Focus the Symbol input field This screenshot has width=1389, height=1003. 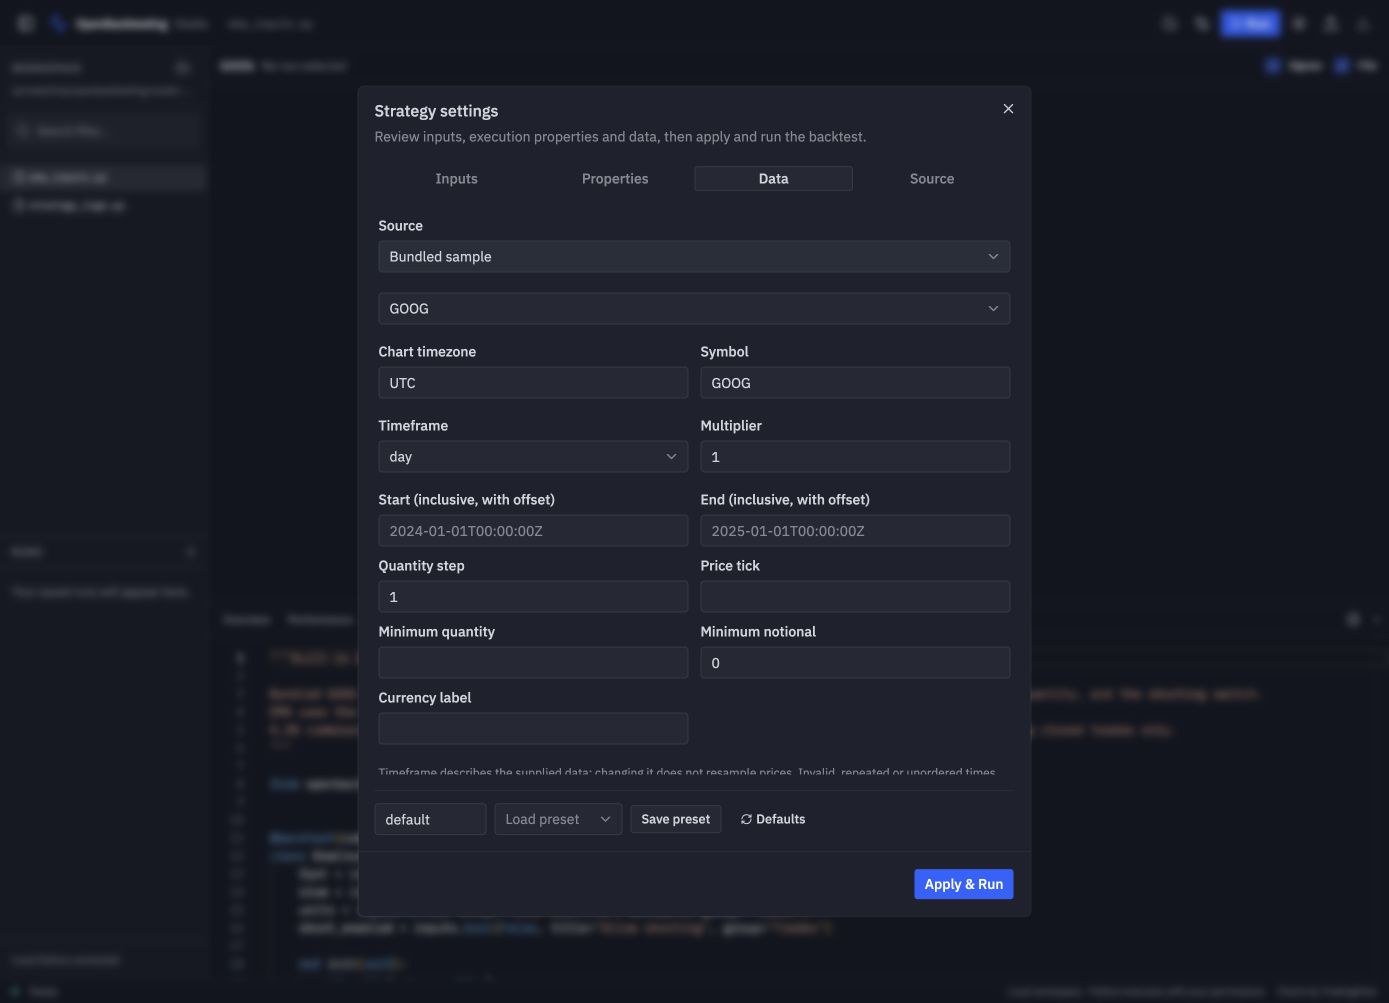855,383
